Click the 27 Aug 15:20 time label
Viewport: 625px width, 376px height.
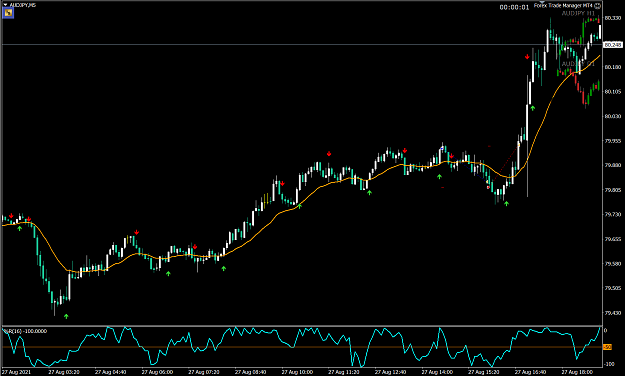click(x=483, y=372)
